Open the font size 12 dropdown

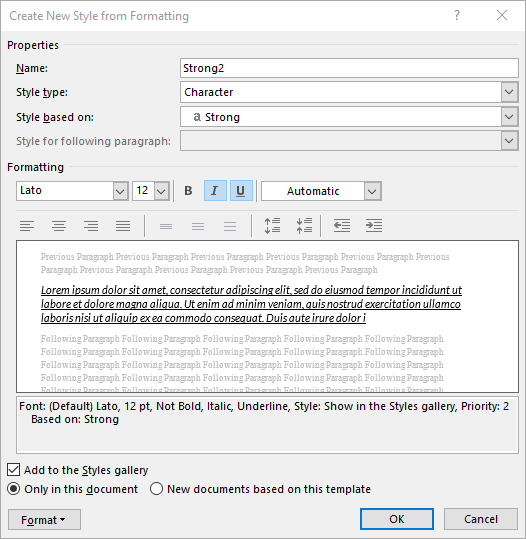[162, 191]
